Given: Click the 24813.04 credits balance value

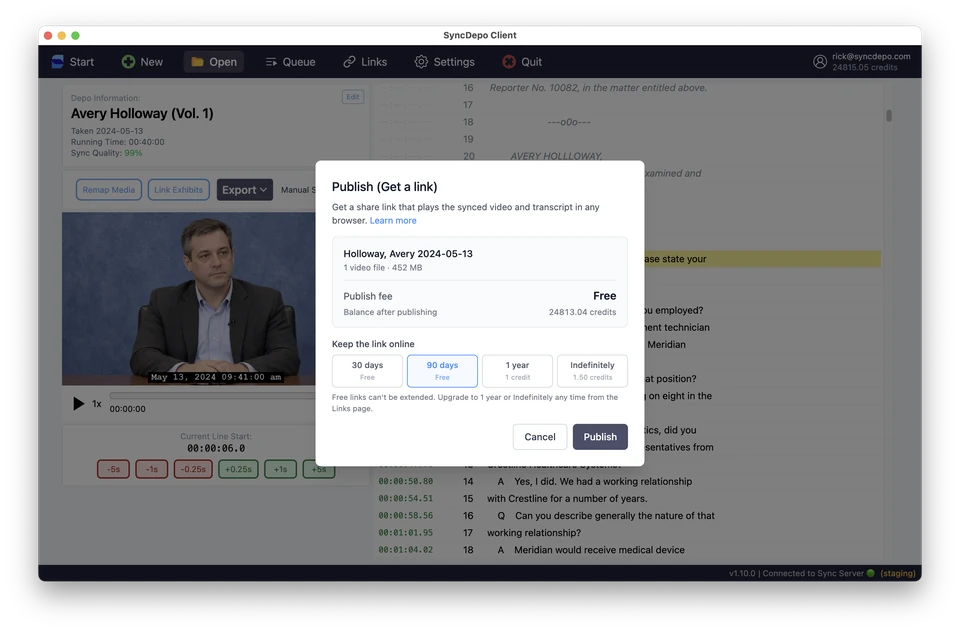Looking at the screenshot, I should click(x=582, y=312).
